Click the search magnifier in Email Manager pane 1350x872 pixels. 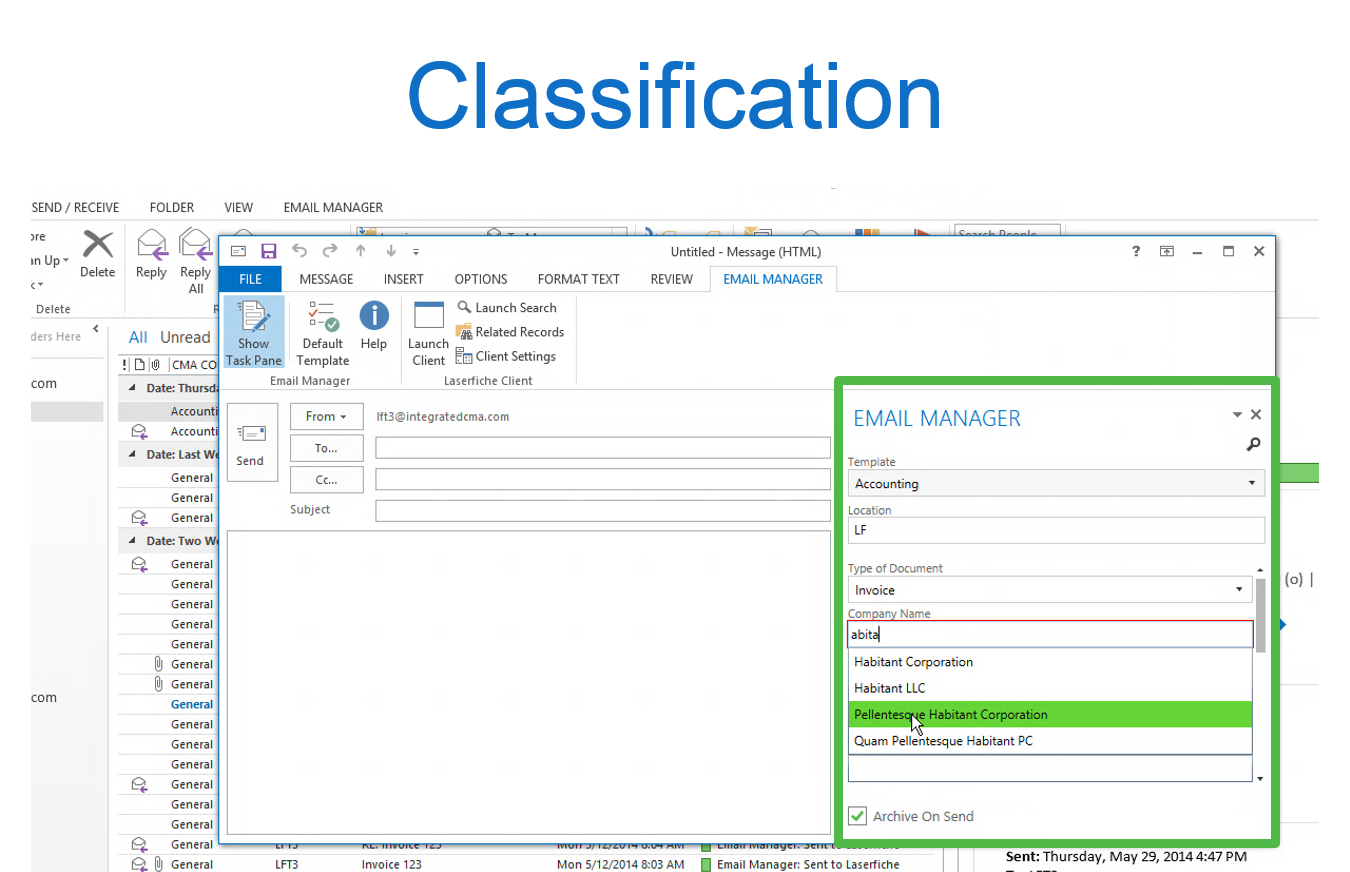(x=1253, y=445)
